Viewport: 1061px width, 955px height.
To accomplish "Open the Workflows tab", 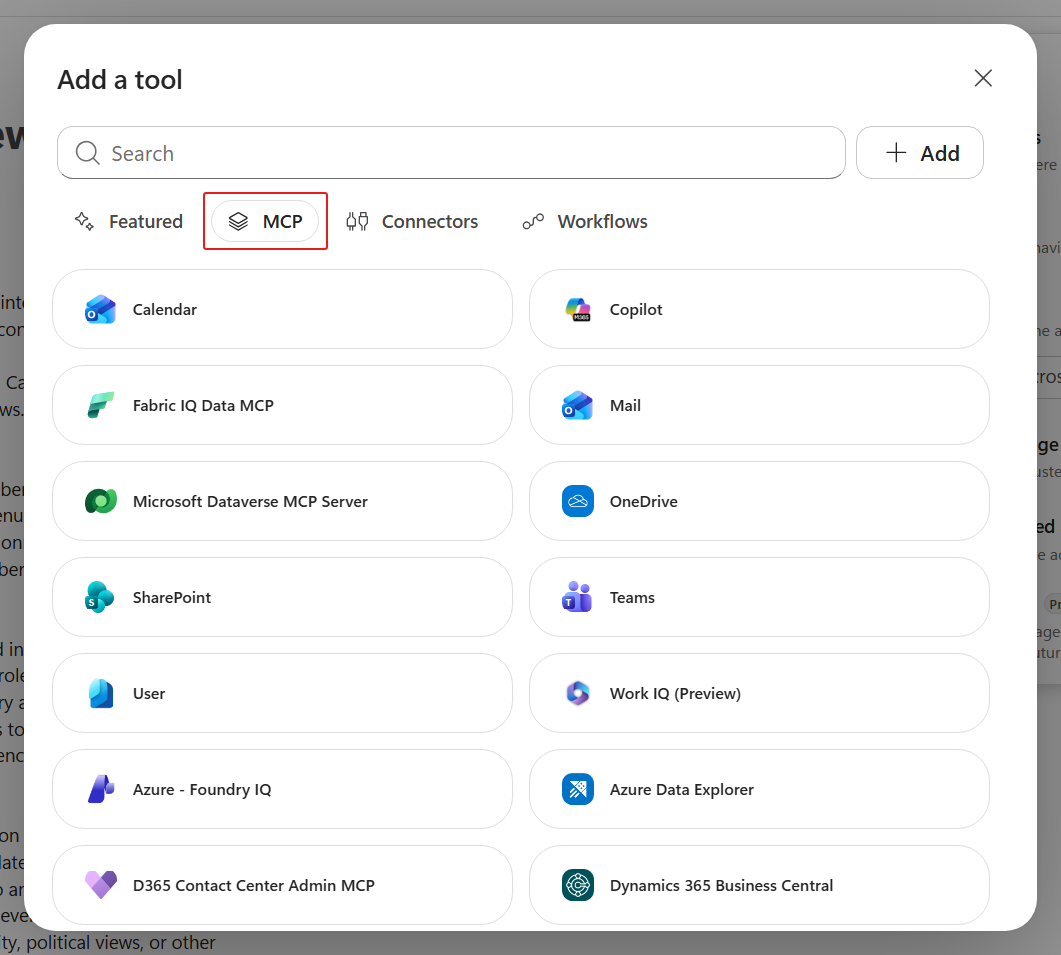I will [x=585, y=221].
